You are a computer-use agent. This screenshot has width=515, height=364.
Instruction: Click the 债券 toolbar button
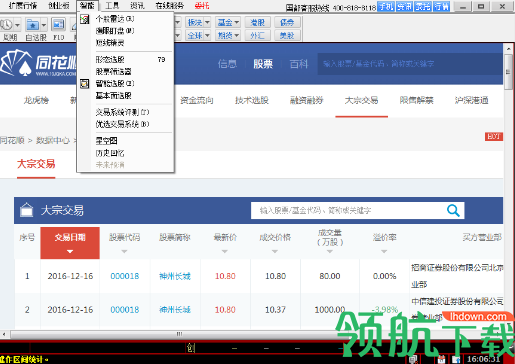pyautogui.click(x=287, y=23)
